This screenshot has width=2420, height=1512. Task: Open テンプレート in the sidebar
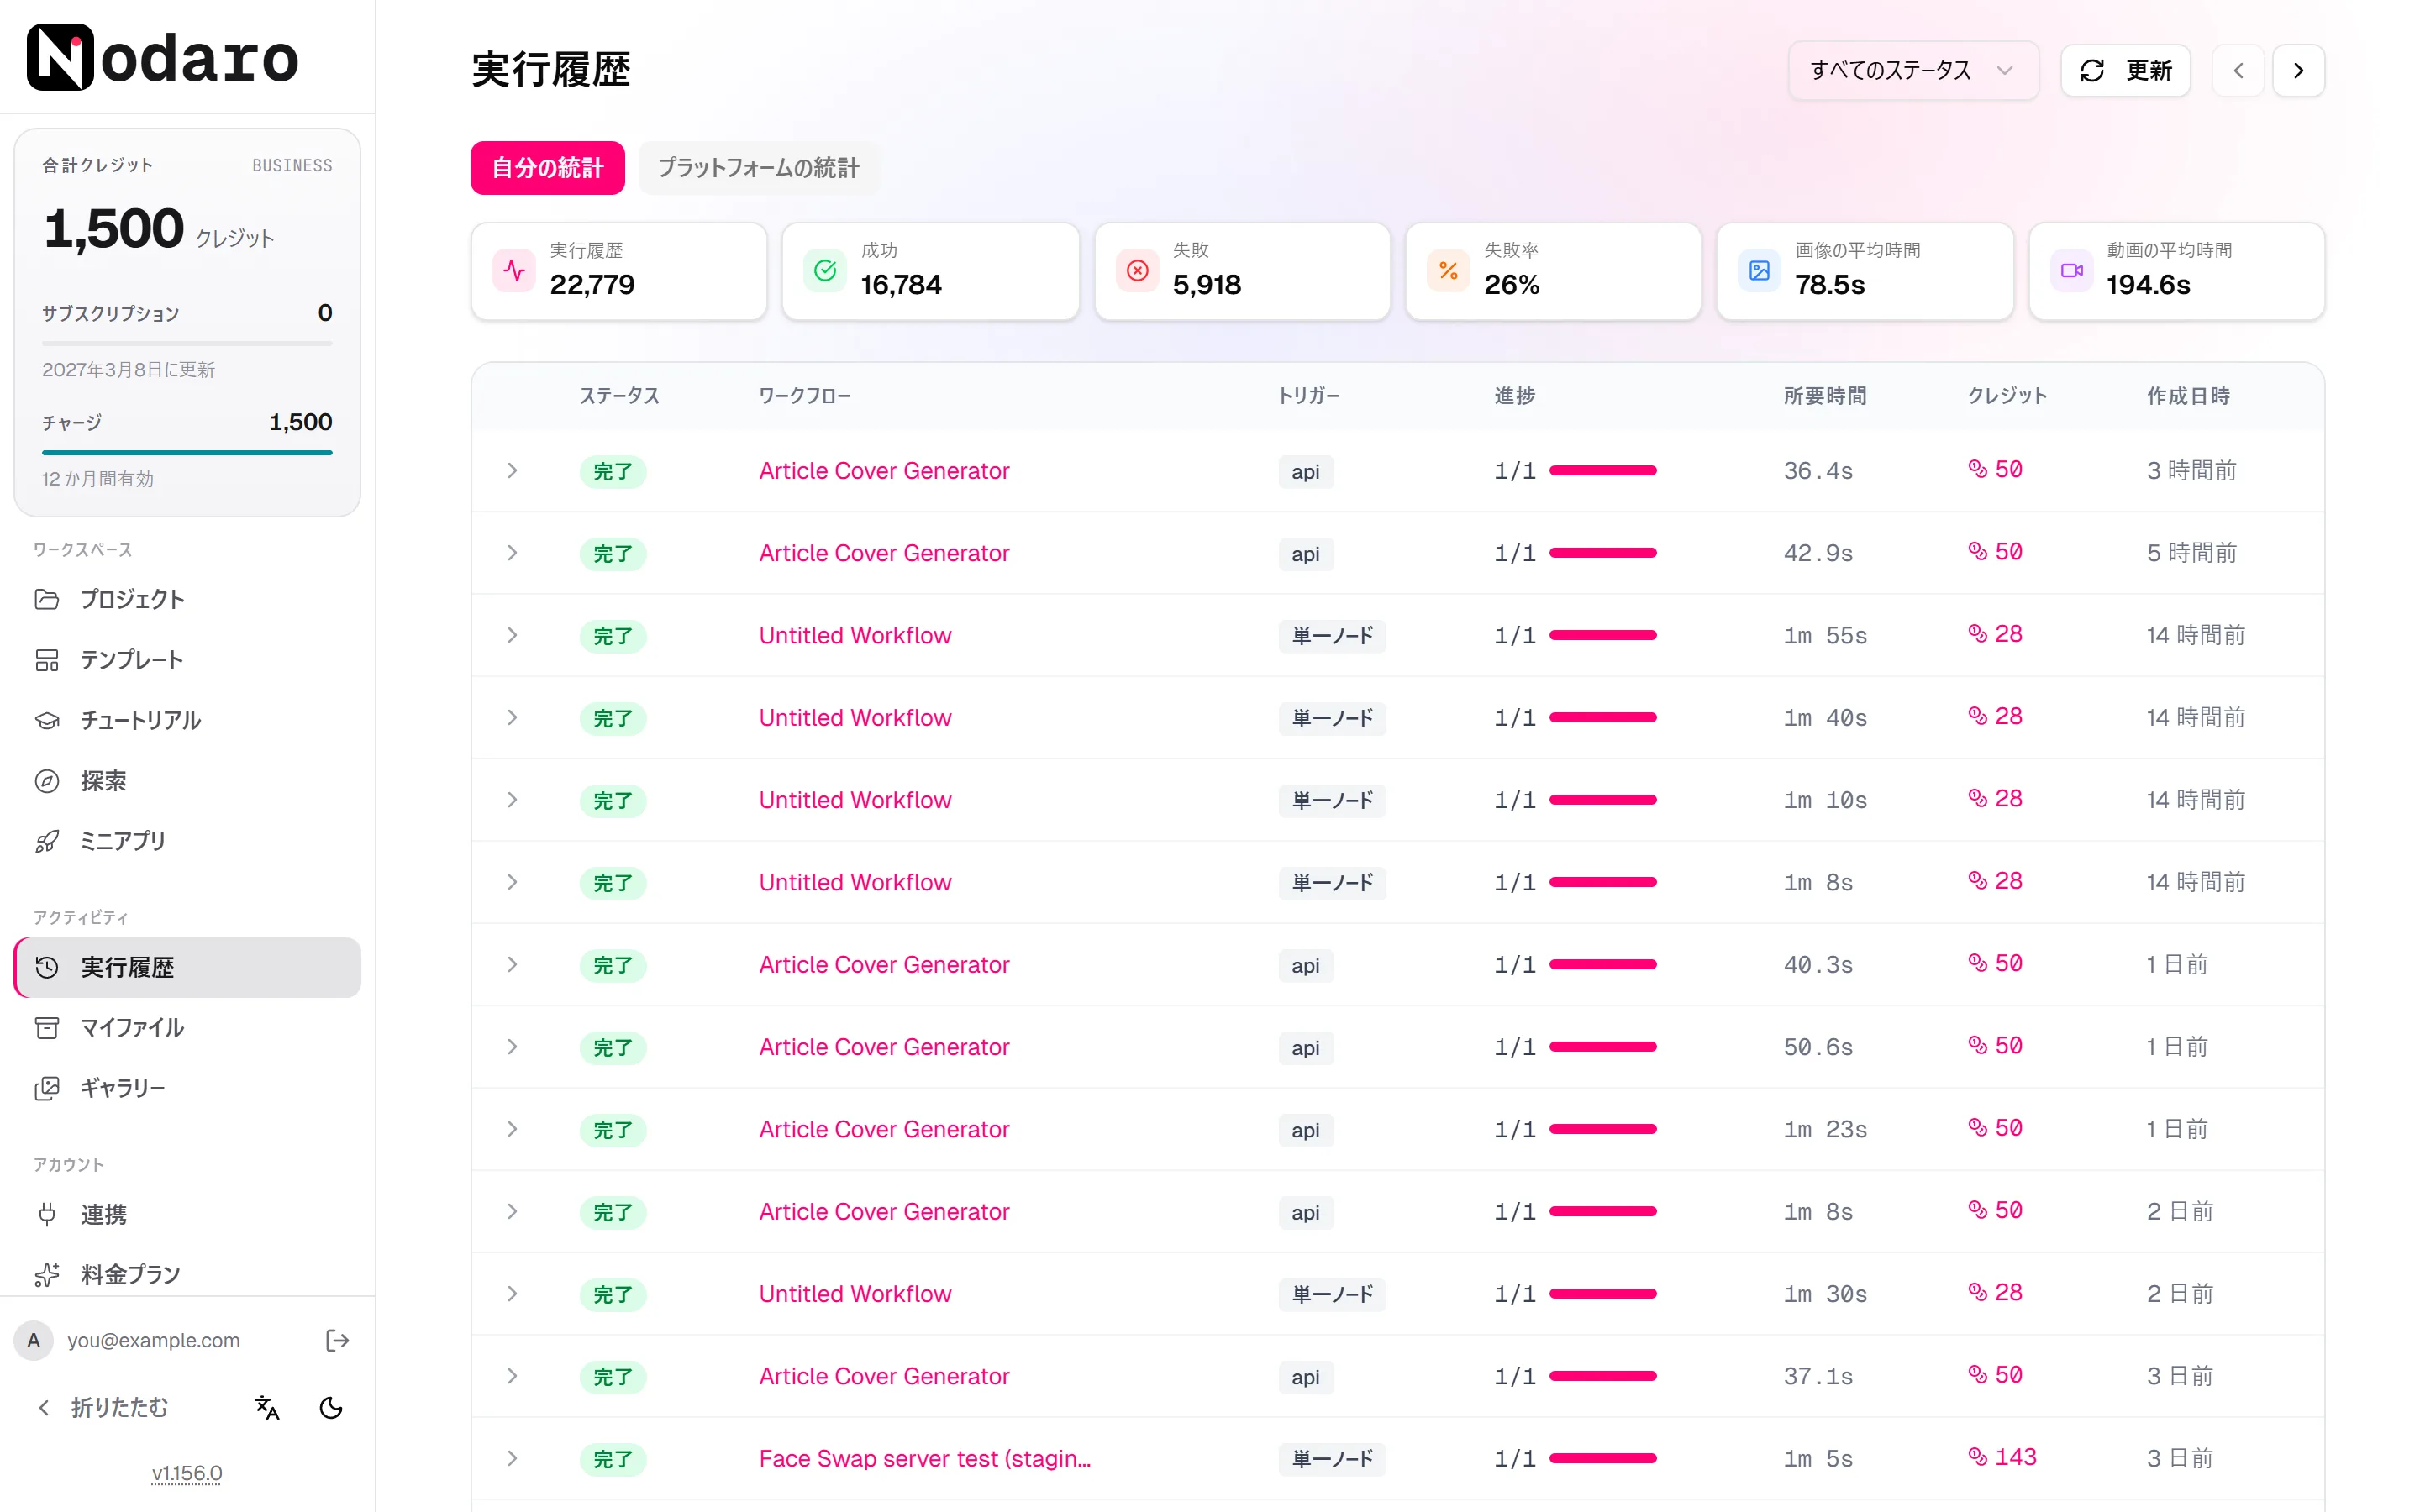187,660
